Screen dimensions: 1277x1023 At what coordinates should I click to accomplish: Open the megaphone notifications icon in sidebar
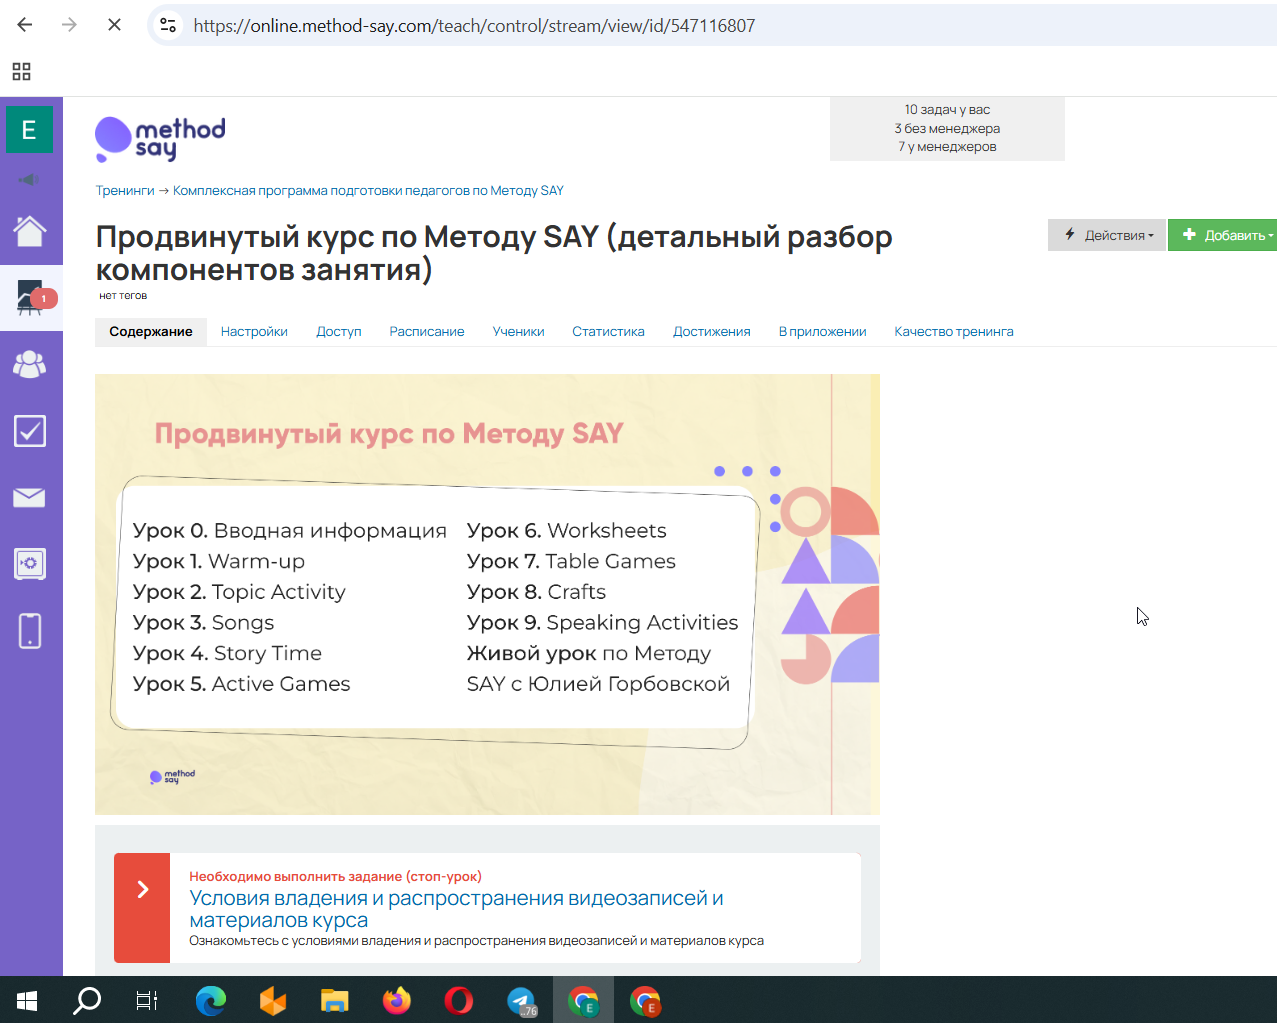[29, 180]
